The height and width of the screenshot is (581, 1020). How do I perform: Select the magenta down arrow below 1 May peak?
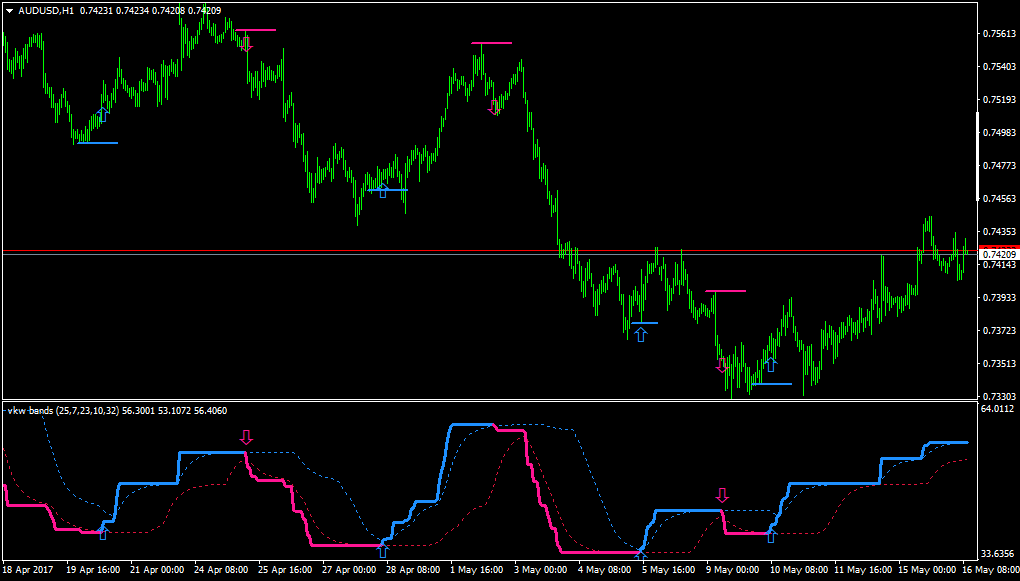494,107
